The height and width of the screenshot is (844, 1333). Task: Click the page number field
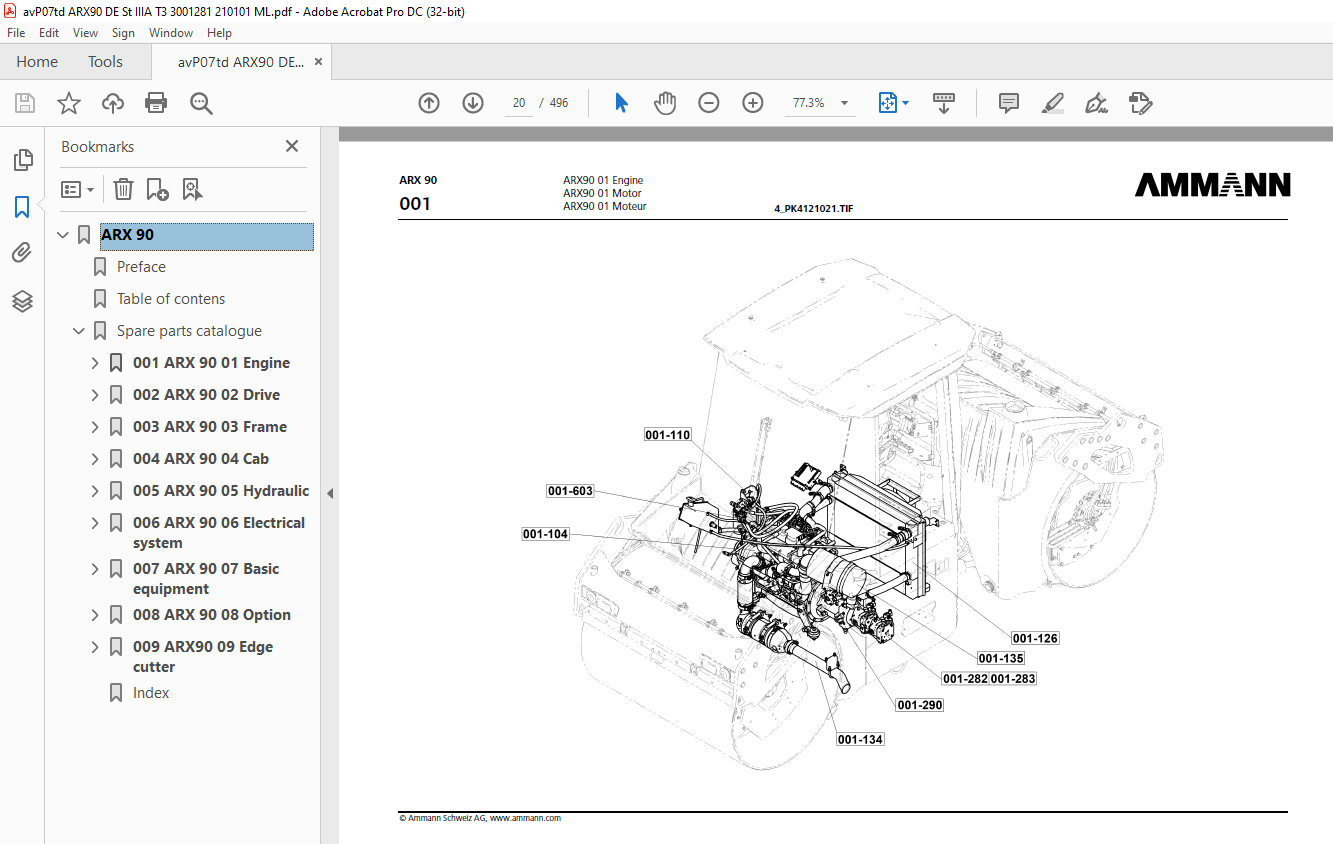point(519,103)
